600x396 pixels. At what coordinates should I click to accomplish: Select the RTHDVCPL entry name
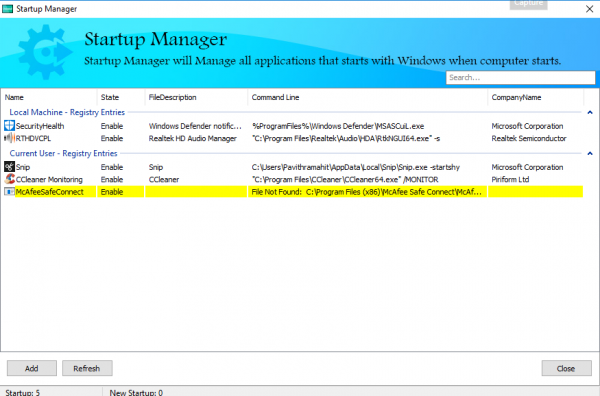point(33,138)
